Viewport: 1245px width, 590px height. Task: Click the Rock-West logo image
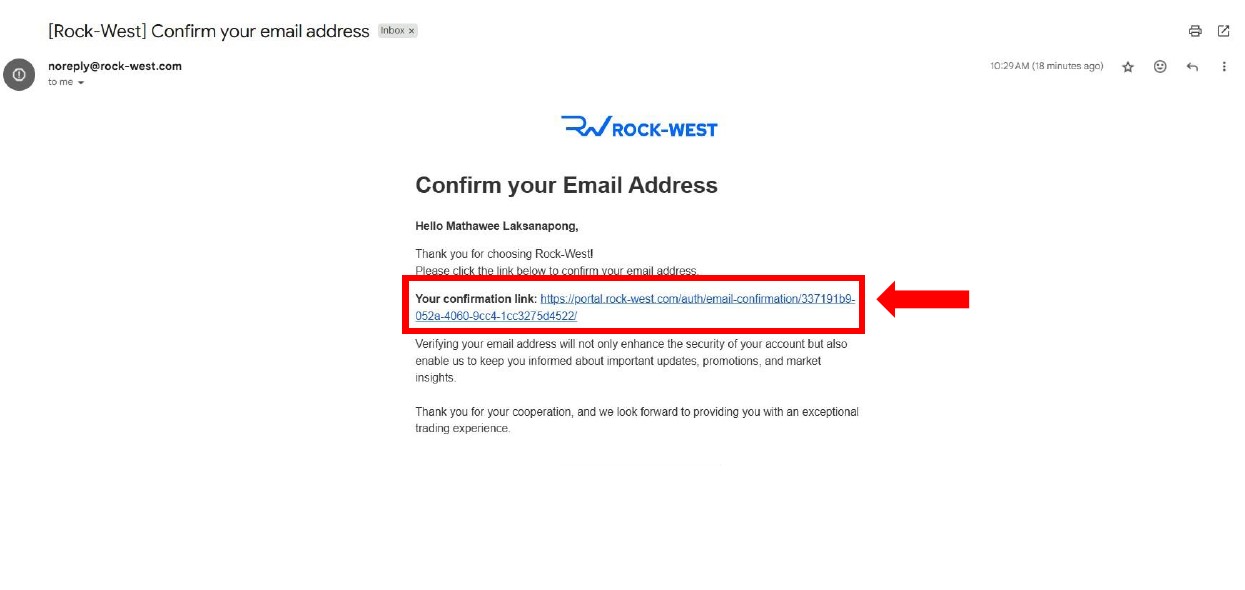pyautogui.click(x=639, y=127)
